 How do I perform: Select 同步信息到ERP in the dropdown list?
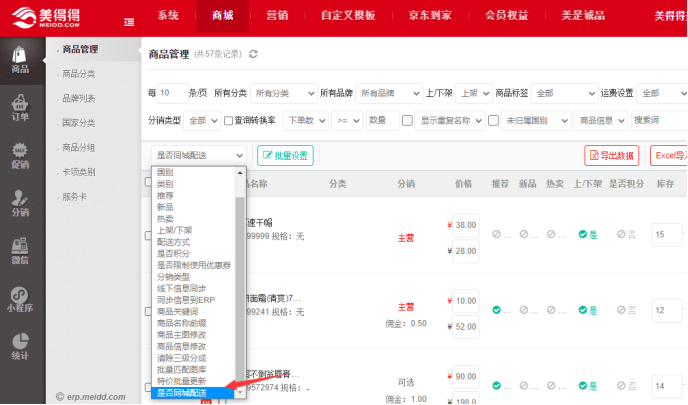coord(186,300)
